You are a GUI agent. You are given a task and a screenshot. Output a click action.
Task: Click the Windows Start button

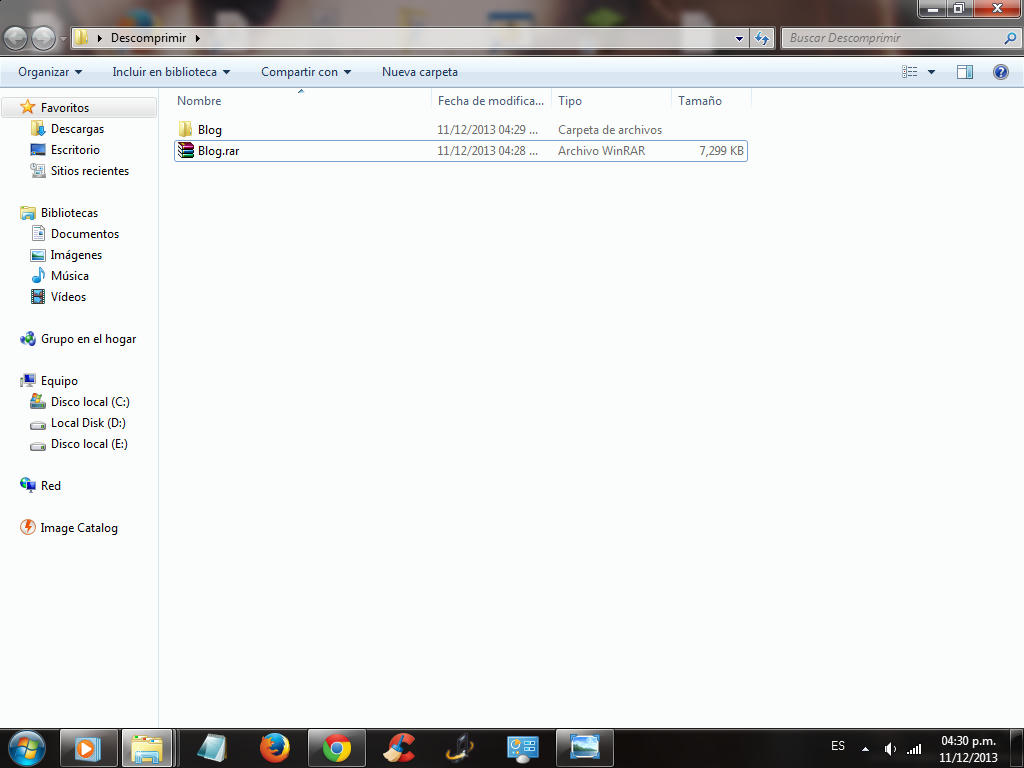point(26,747)
